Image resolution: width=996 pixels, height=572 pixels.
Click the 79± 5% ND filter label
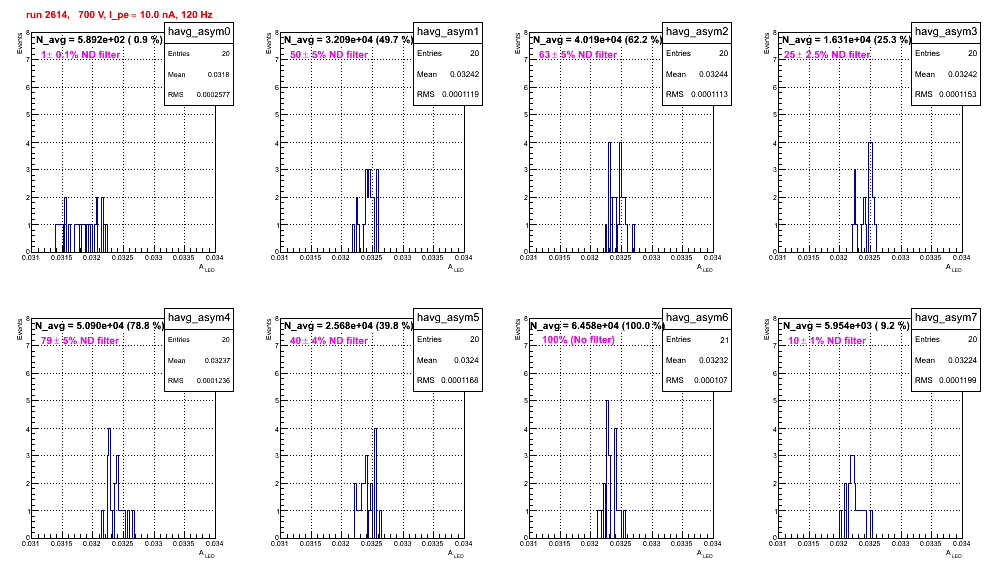pyautogui.click(x=80, y=341)
